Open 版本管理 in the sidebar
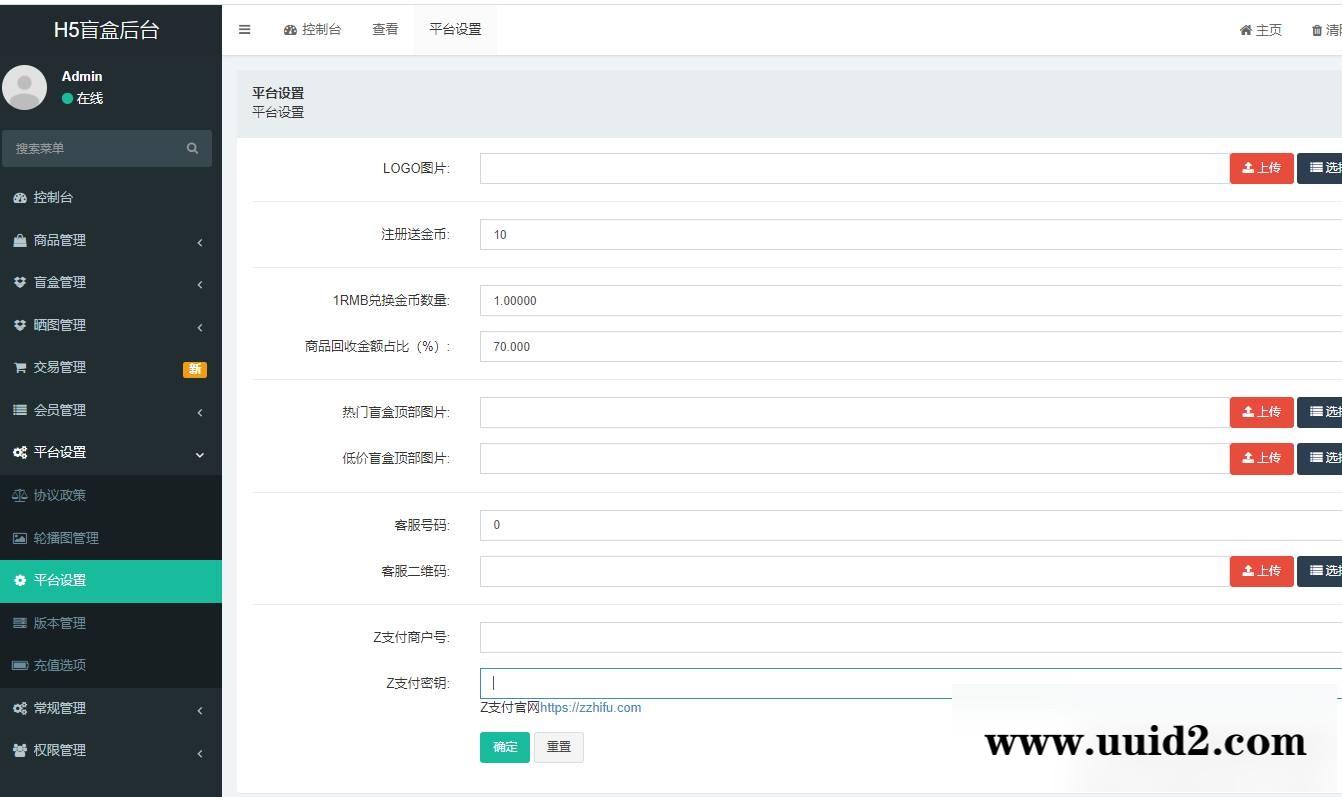The width and height of the screenshot is (1342, 797). [59, 623]
